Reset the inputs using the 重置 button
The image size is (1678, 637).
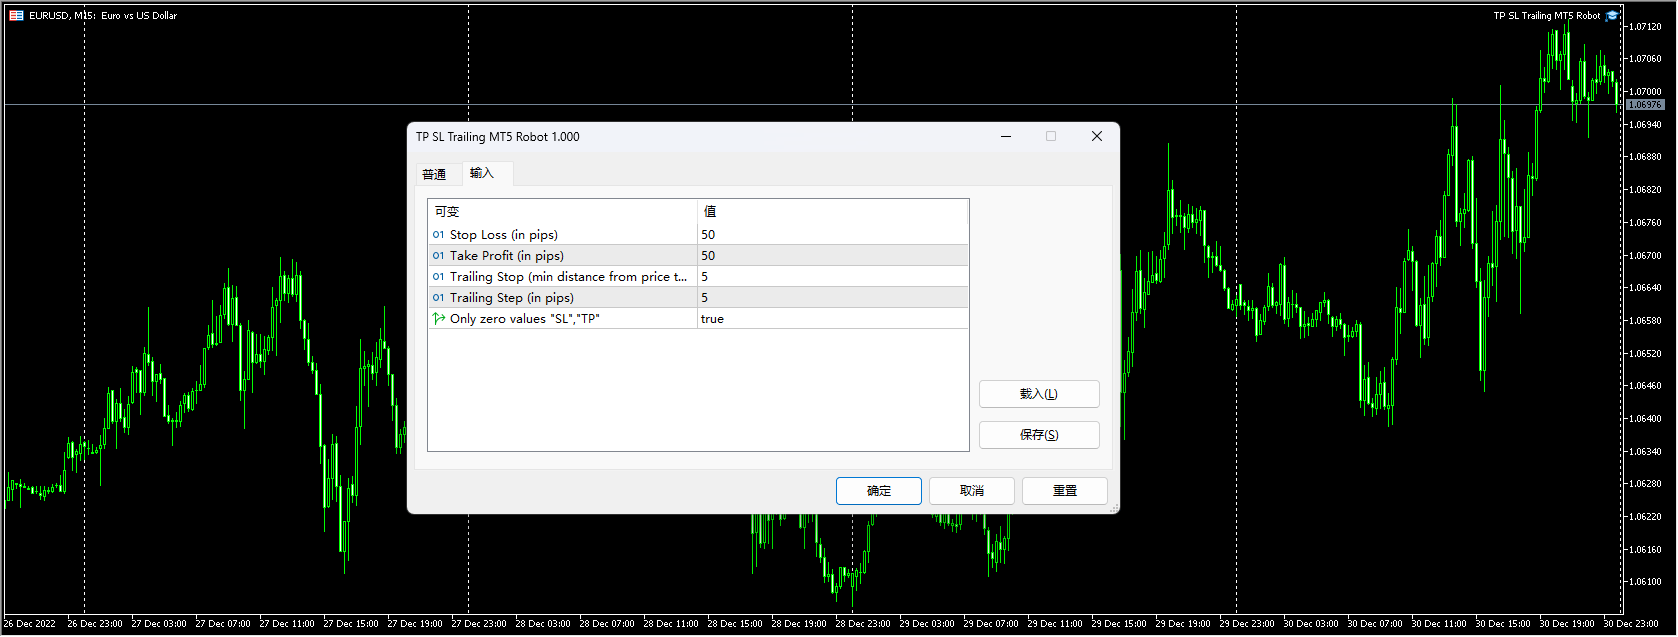(x=1064, y=491)
